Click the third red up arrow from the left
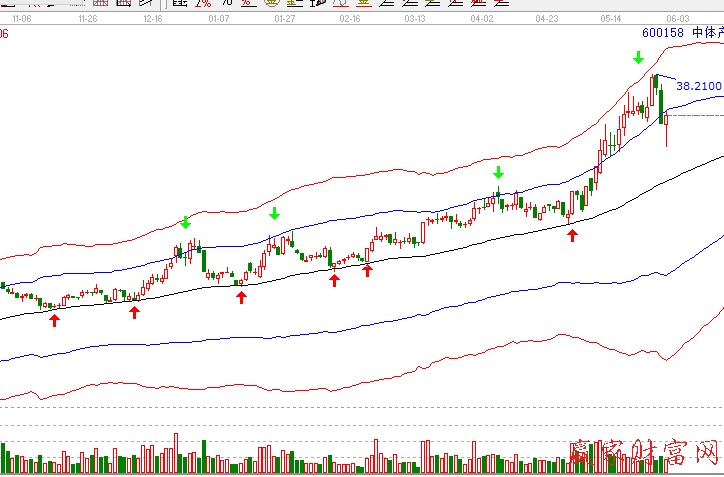This screenshot has height=477, width=724. pos(241,296)
